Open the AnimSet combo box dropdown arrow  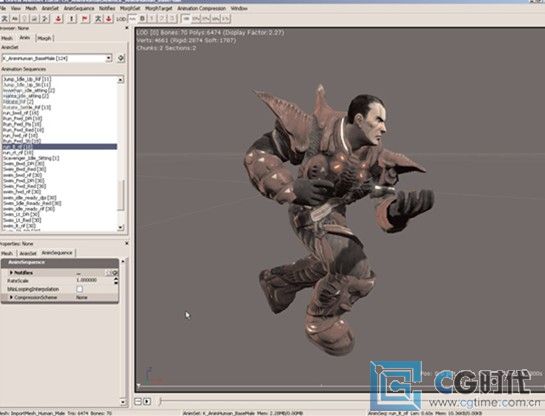pyautogui.click(x=109, y=58)
